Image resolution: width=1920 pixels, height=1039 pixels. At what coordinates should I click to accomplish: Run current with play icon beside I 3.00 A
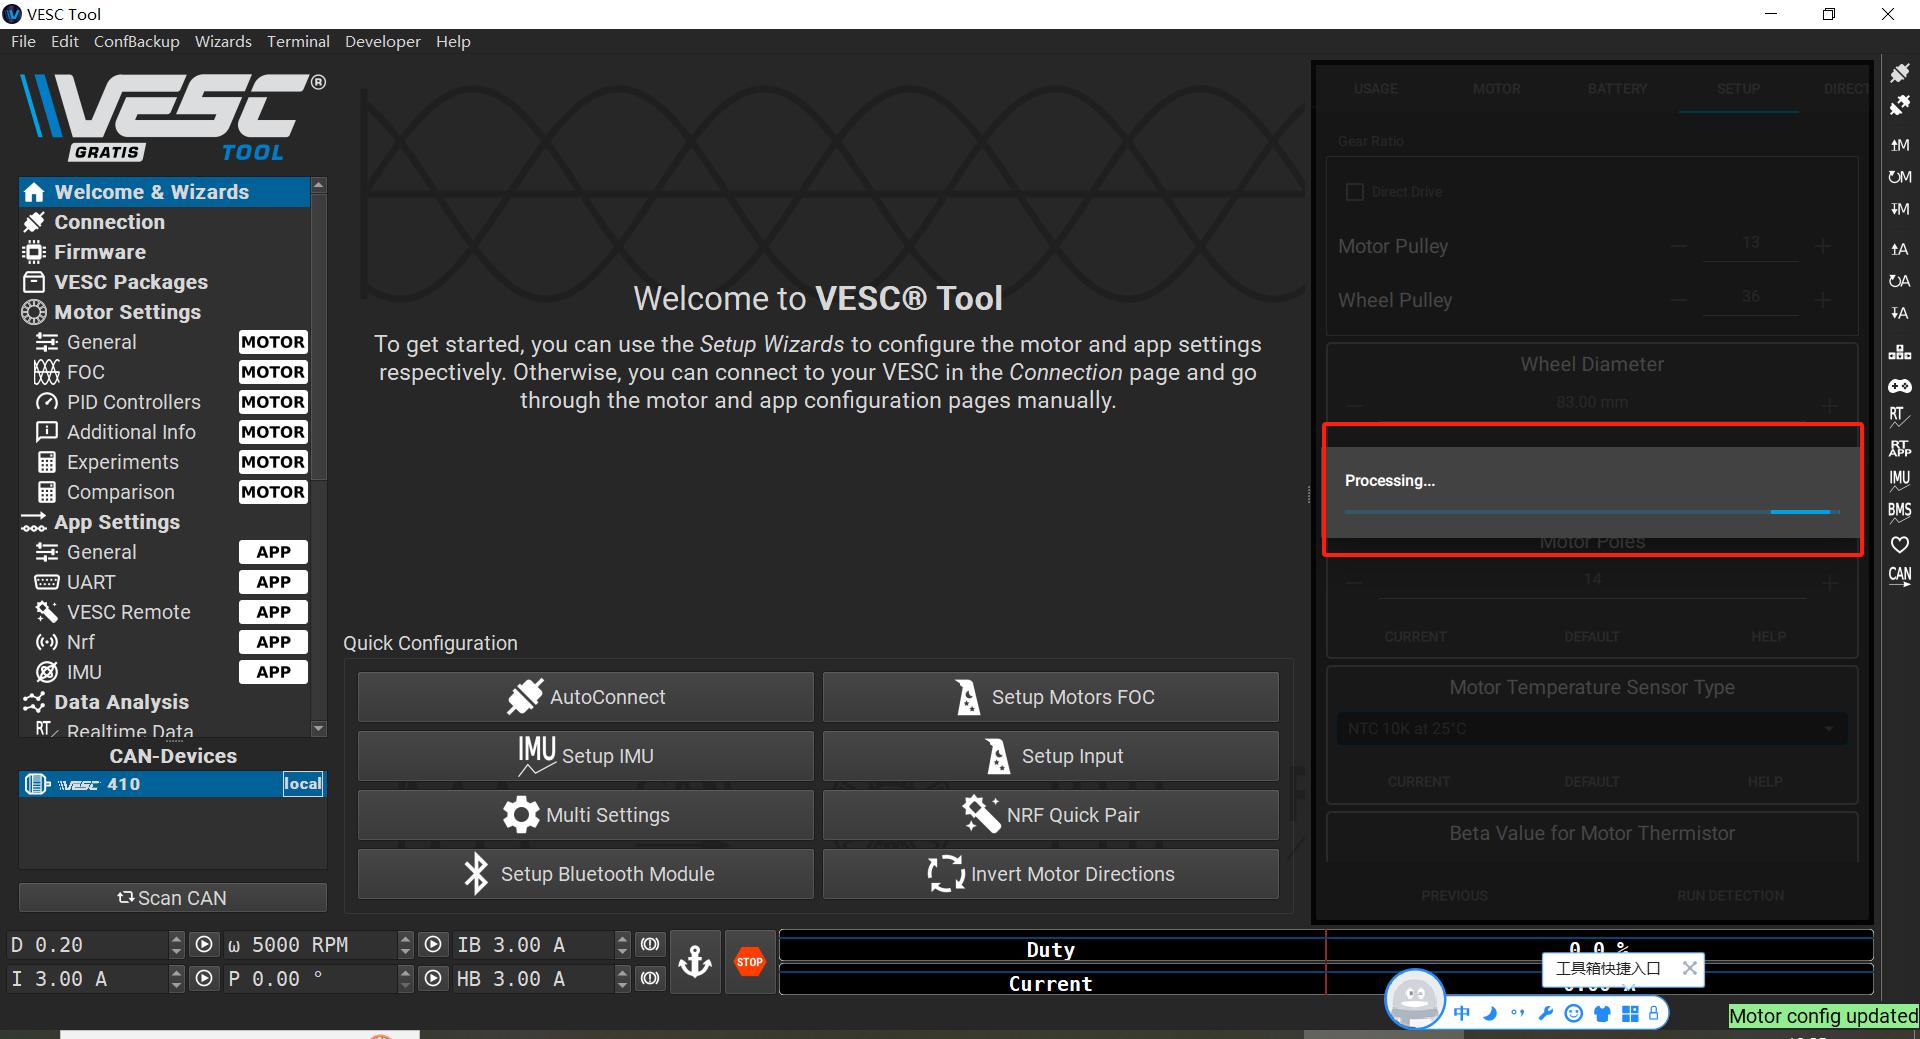click(x=204, y=979)
